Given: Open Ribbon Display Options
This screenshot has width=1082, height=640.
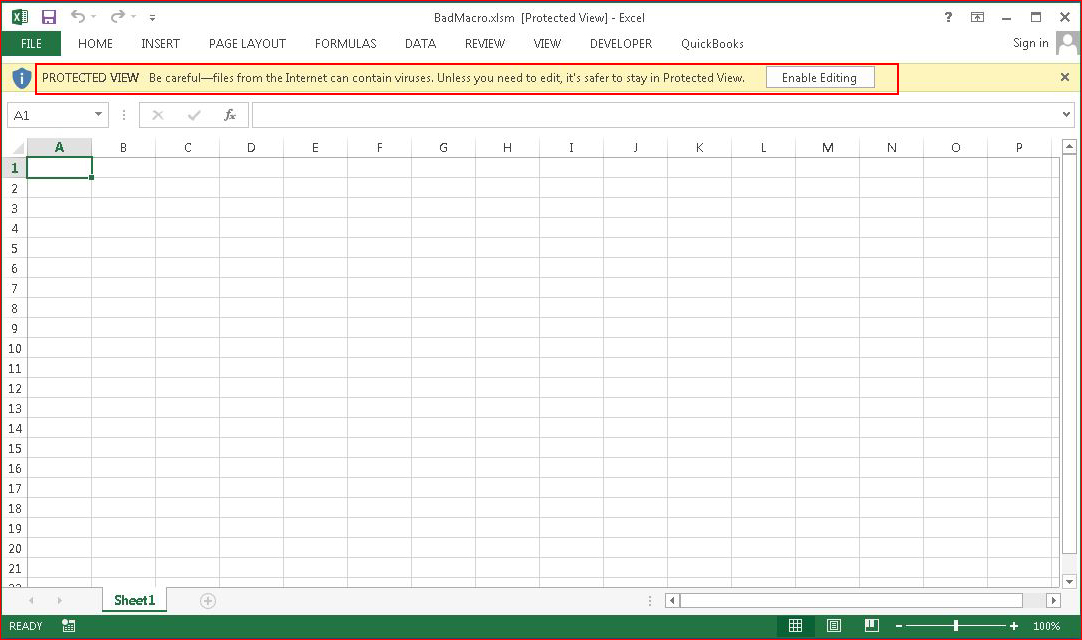Looking at the screenshot, I should 977,17.
